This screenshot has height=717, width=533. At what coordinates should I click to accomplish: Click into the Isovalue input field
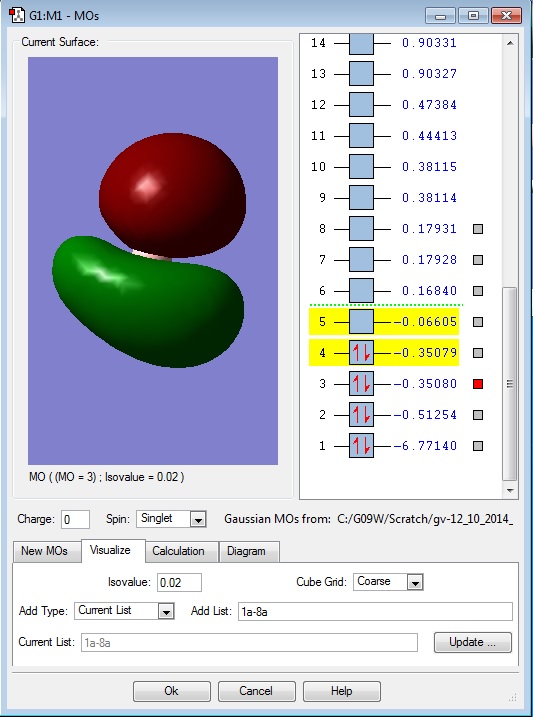(x=179, y=582)
